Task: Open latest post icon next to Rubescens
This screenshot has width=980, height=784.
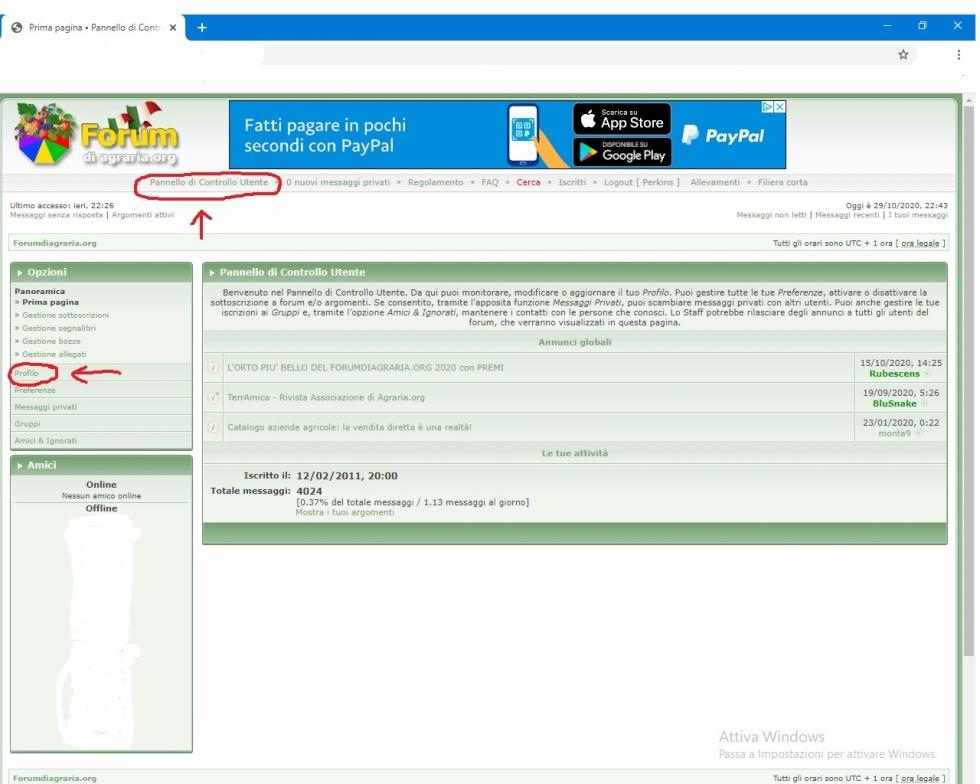Action: (927, 374)
